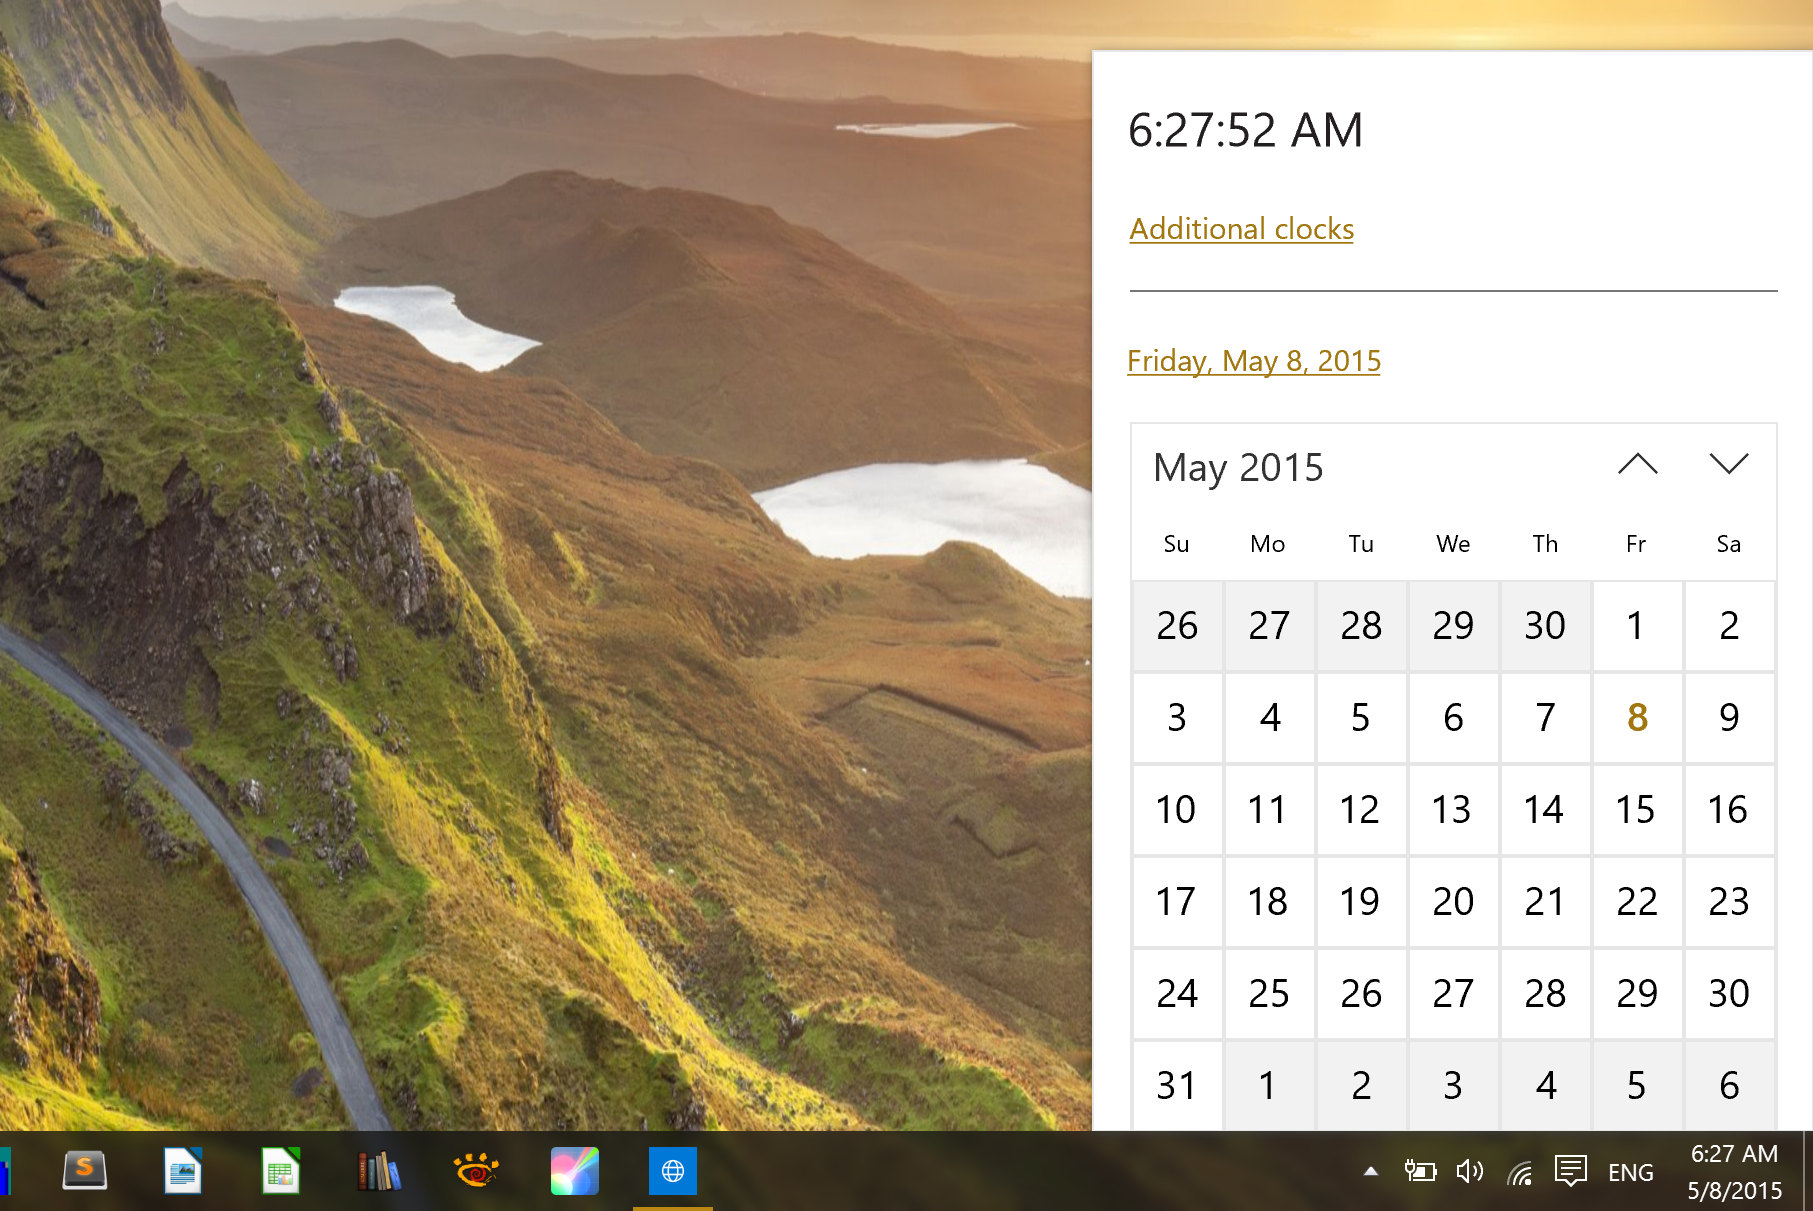Click the volume speaker icon in the tray
This screenshot has width=1813, height=1211.
[1471, 1170]
